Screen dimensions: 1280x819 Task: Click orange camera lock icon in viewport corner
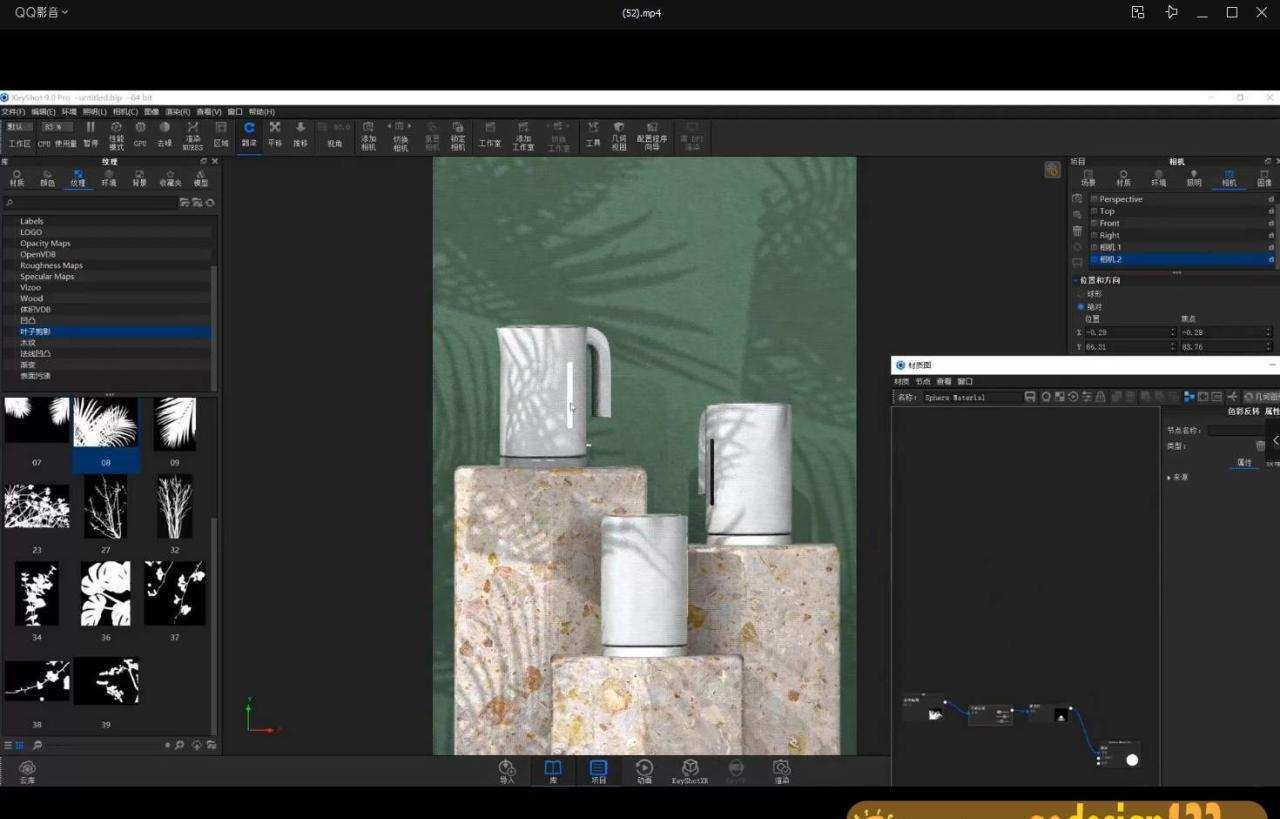(x=1052, y=170)
